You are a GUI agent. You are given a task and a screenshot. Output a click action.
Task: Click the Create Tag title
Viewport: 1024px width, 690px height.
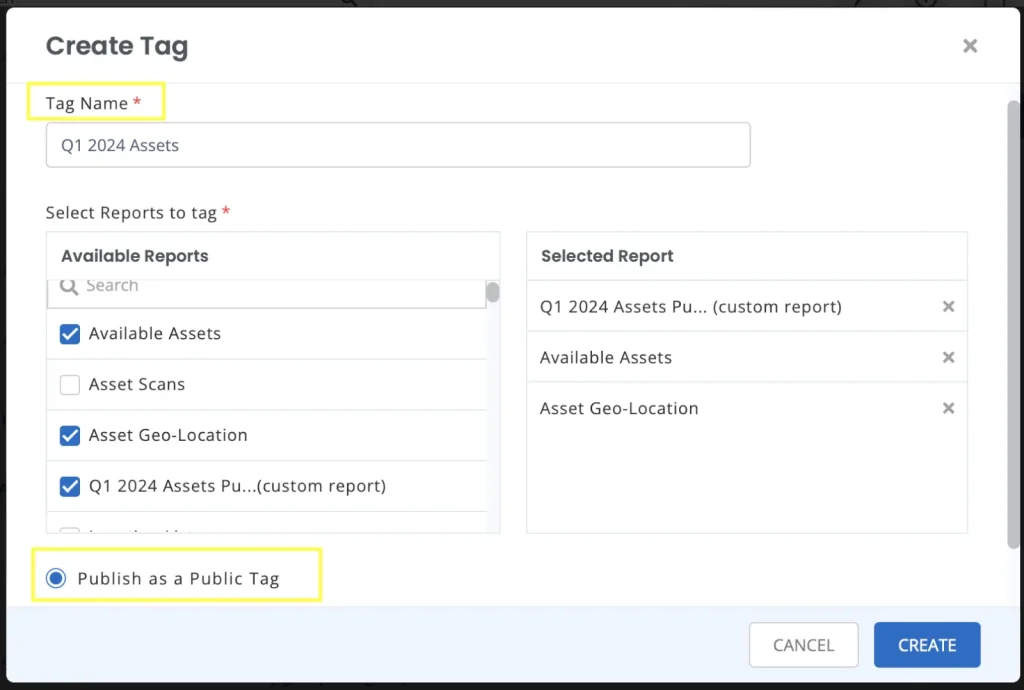[117, 46]
